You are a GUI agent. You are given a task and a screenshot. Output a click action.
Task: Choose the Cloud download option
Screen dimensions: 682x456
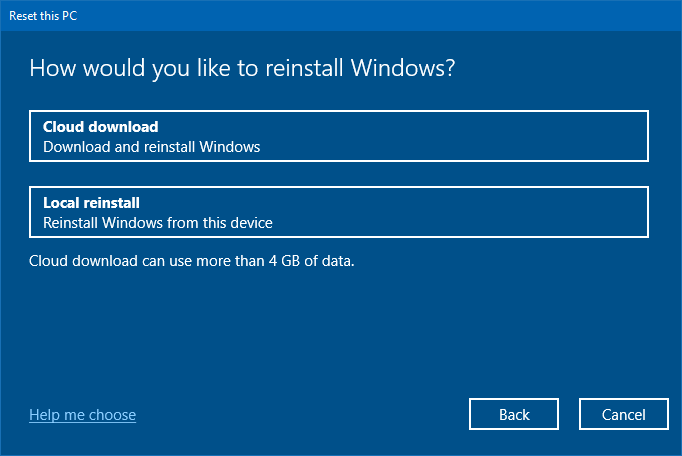[339, 136]
